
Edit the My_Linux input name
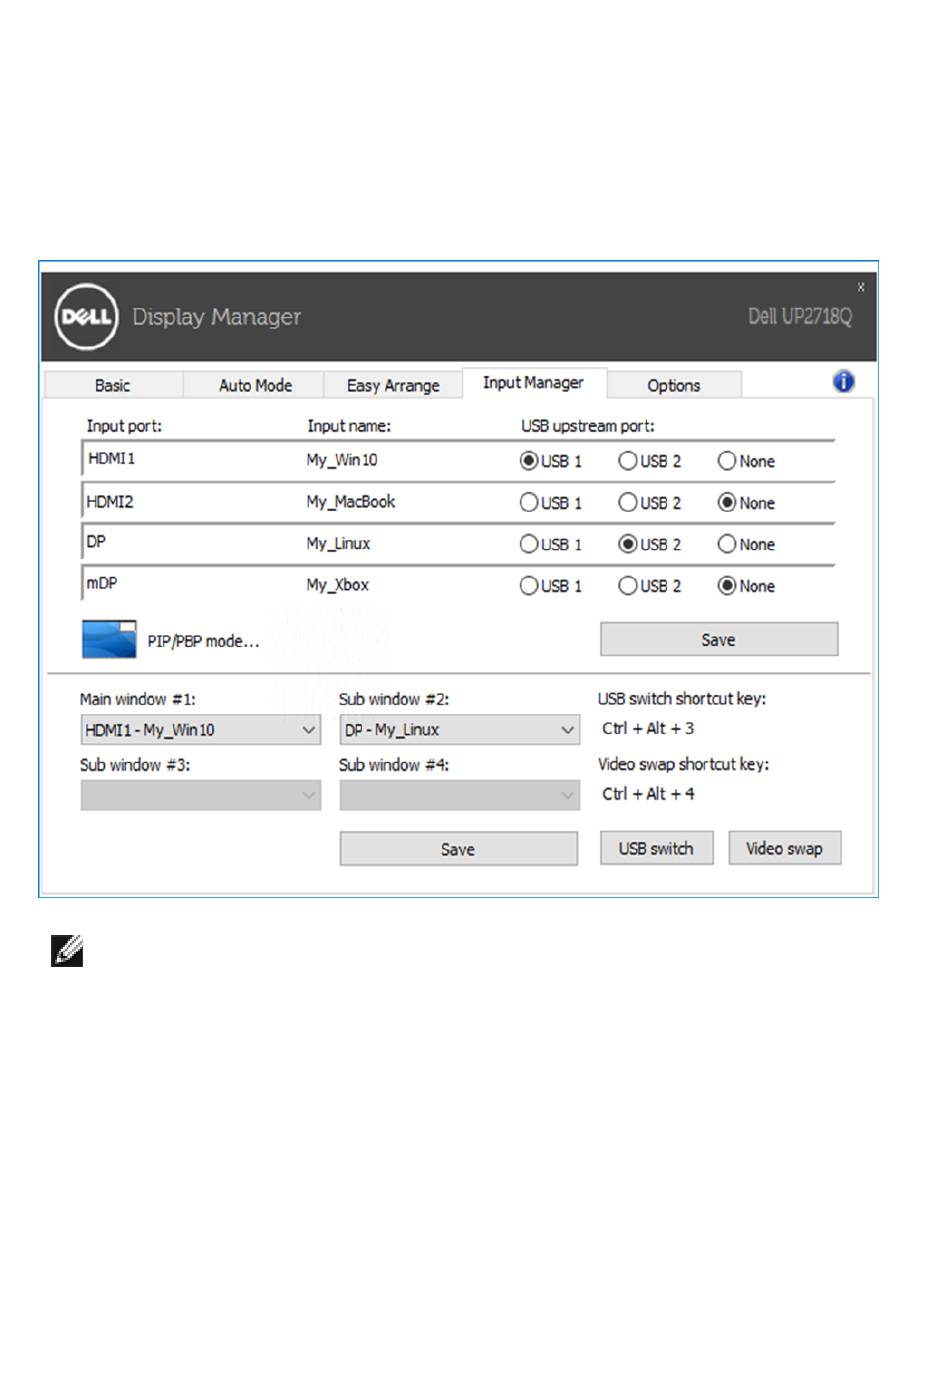click(x=338, y=544)
